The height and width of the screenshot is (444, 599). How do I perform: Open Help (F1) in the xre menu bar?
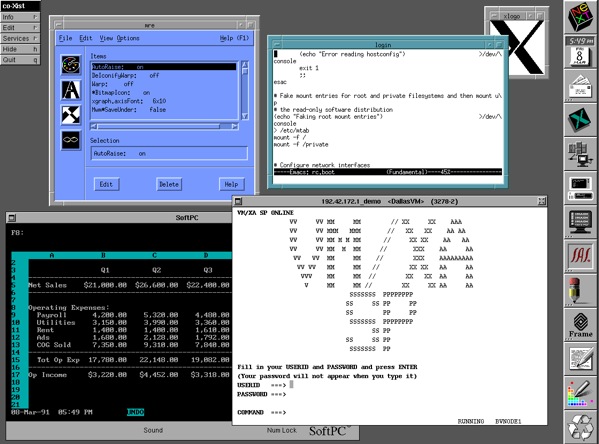(234, 38)
